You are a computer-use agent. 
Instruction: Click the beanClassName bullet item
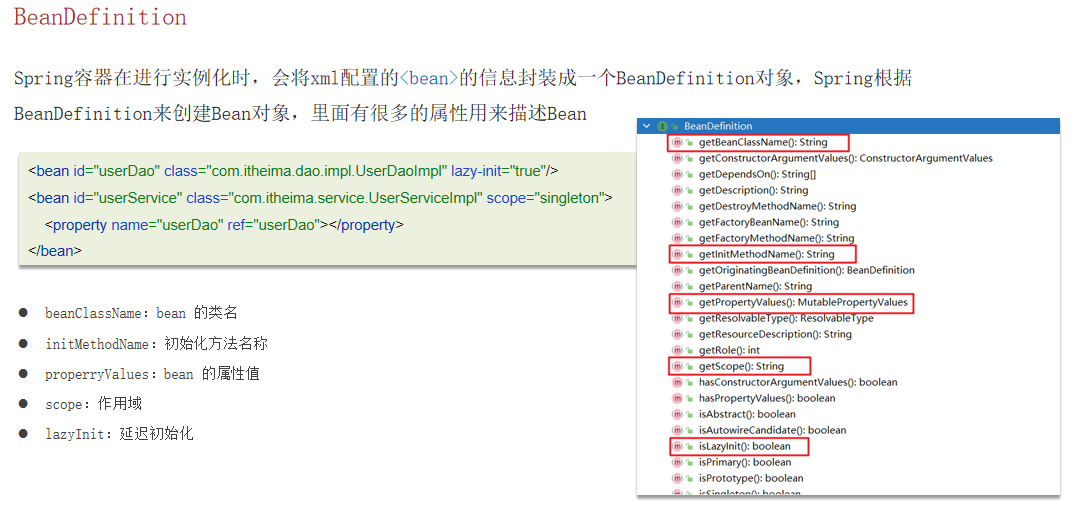point(141,313)
